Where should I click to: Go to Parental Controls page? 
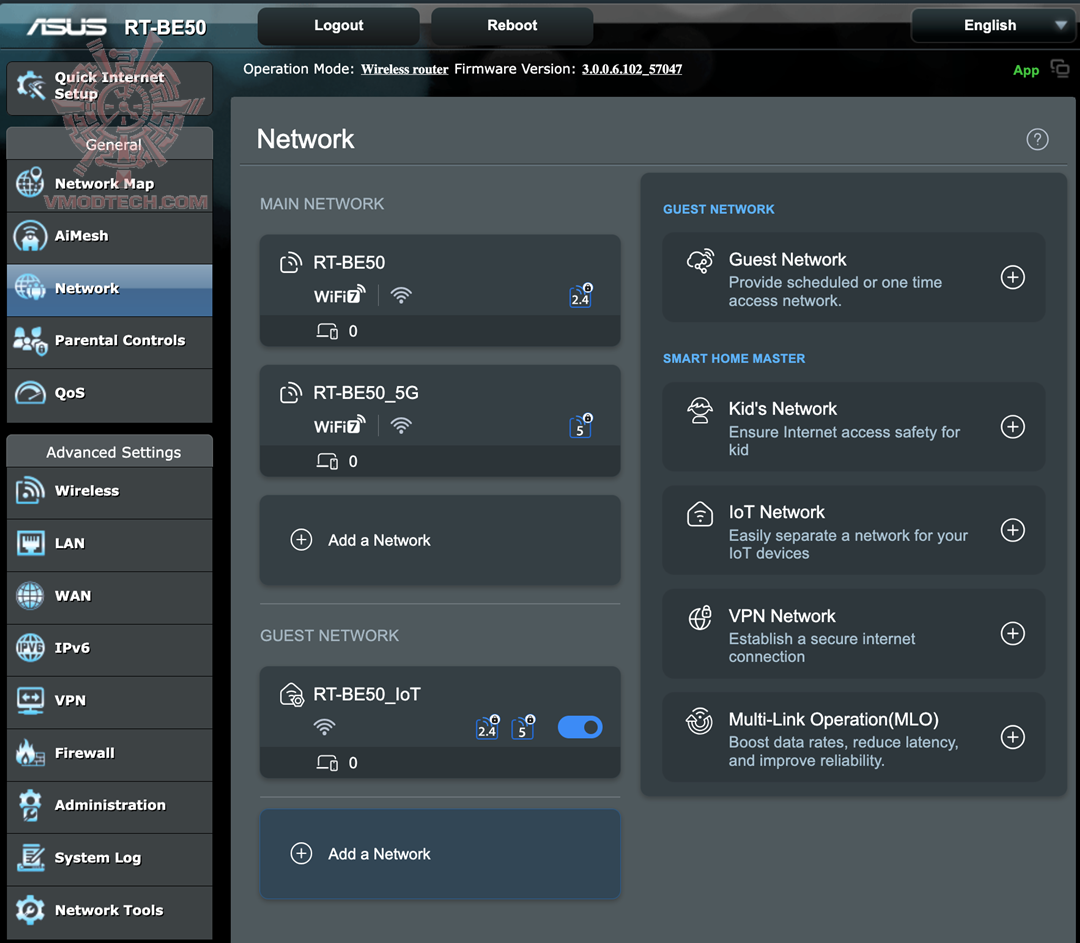pos(110,342)
